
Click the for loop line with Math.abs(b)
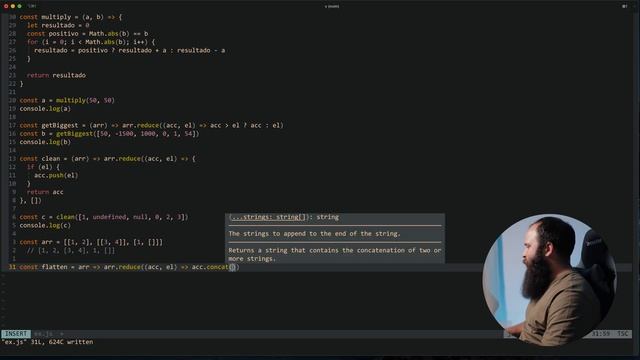[x=91, y=42]
